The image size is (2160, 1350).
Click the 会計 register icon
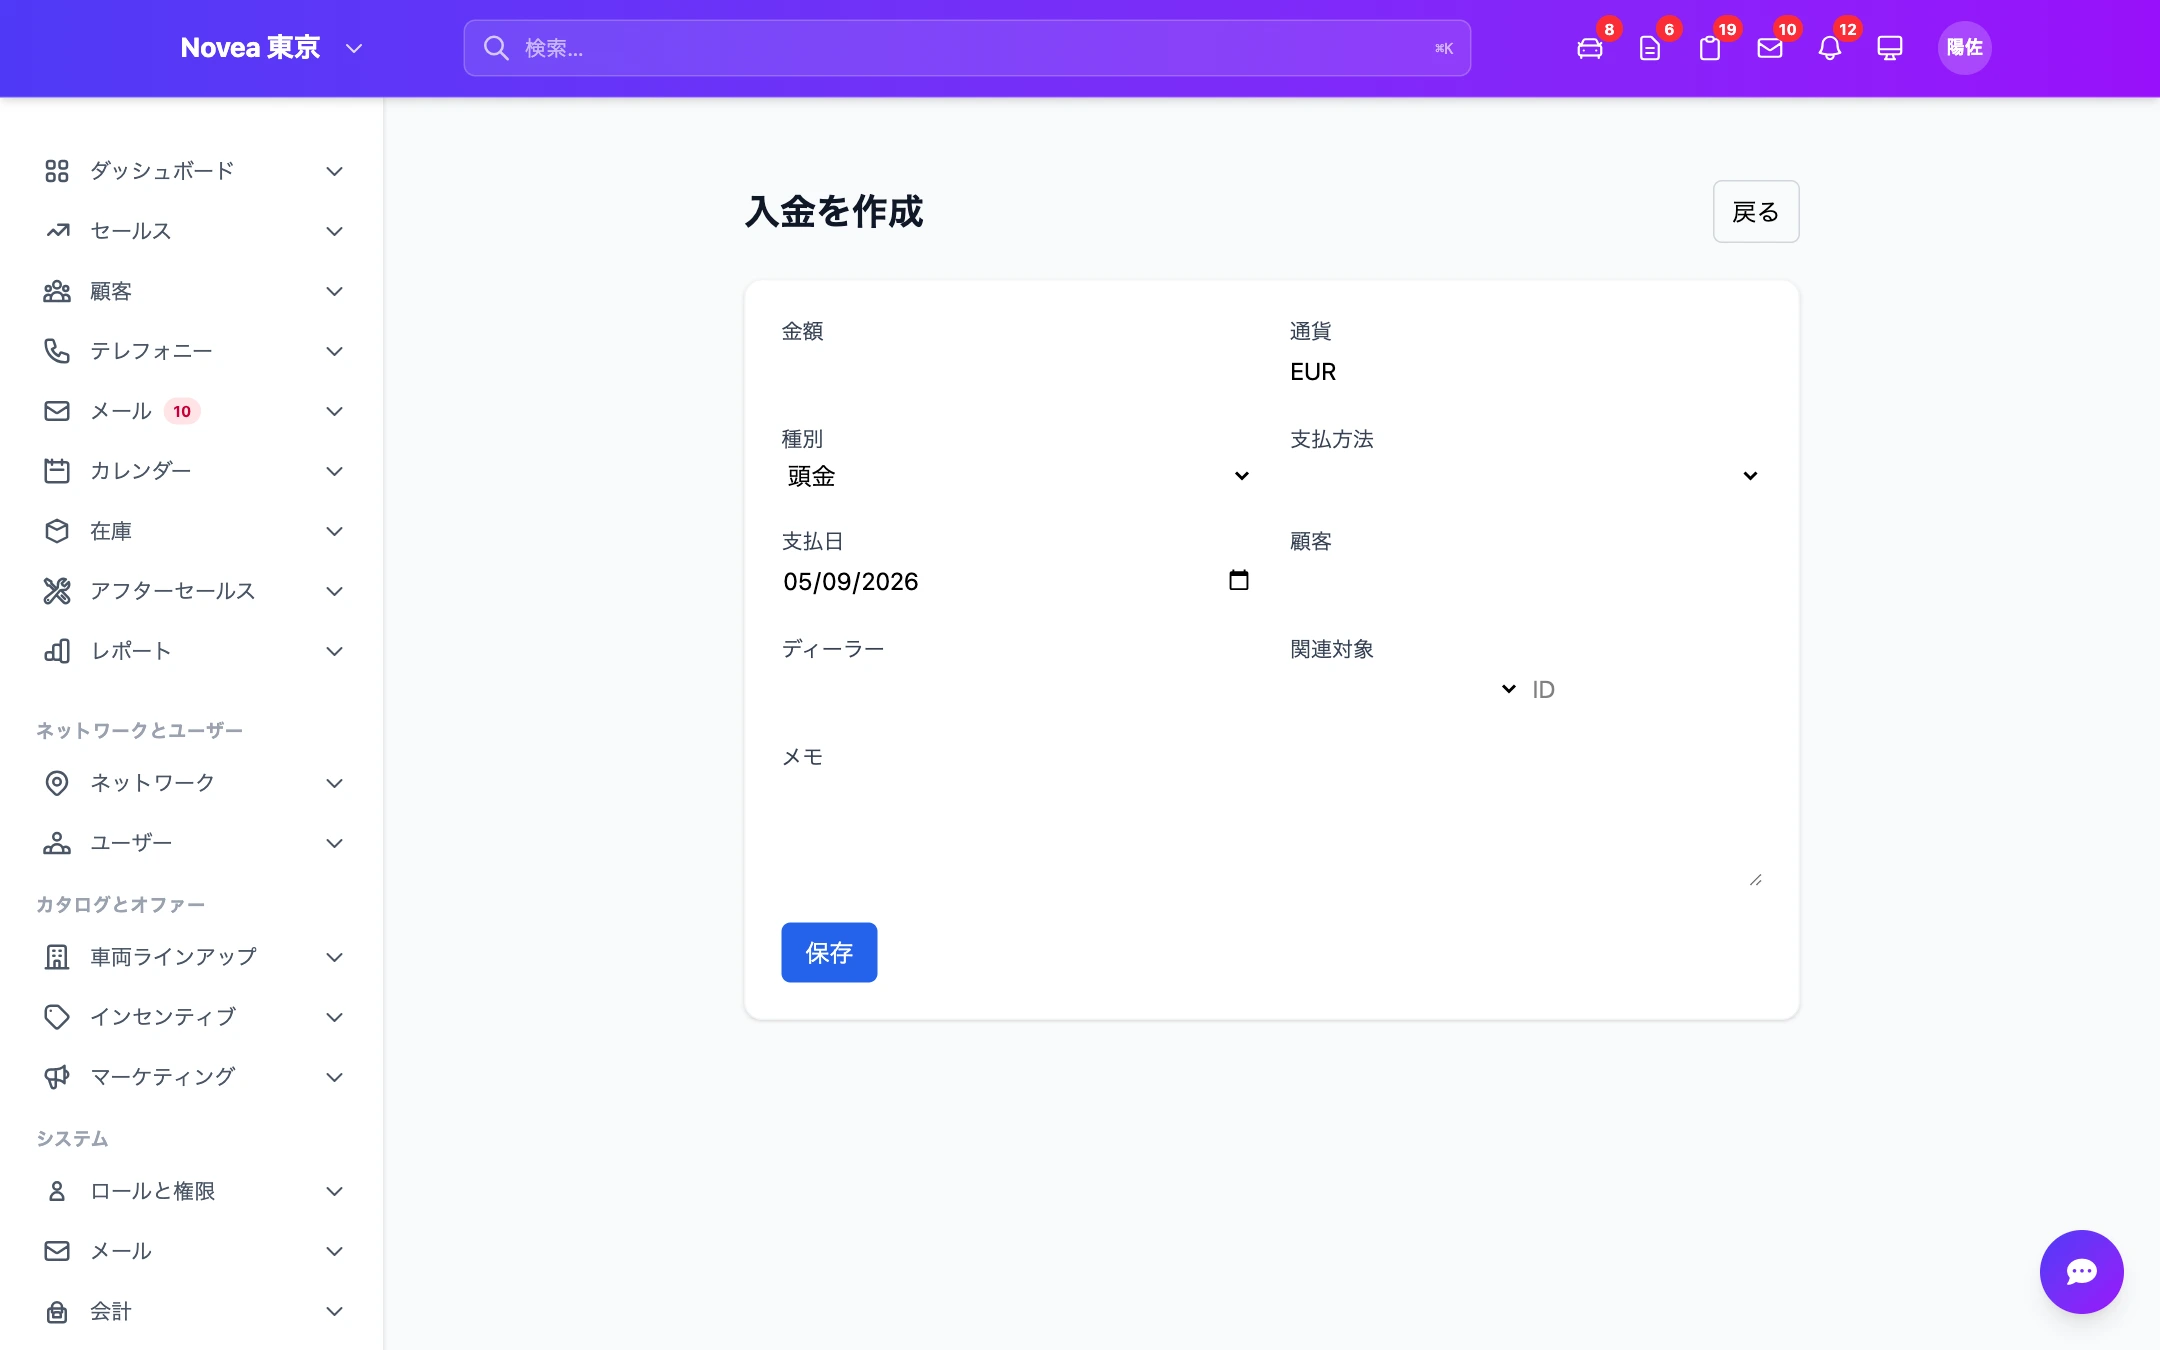[x=57, y=1311]
